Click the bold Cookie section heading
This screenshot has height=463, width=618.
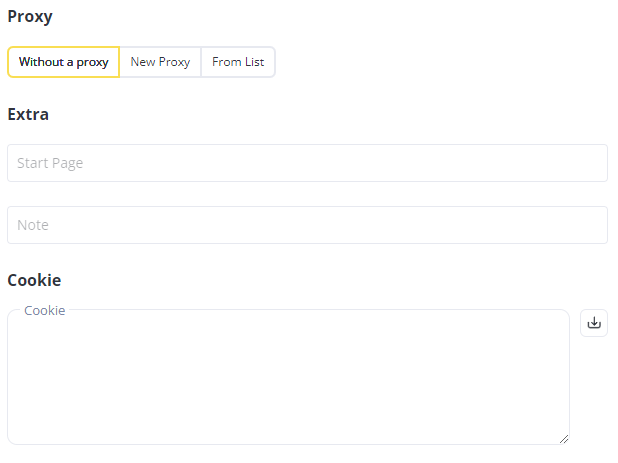point(34,280)
